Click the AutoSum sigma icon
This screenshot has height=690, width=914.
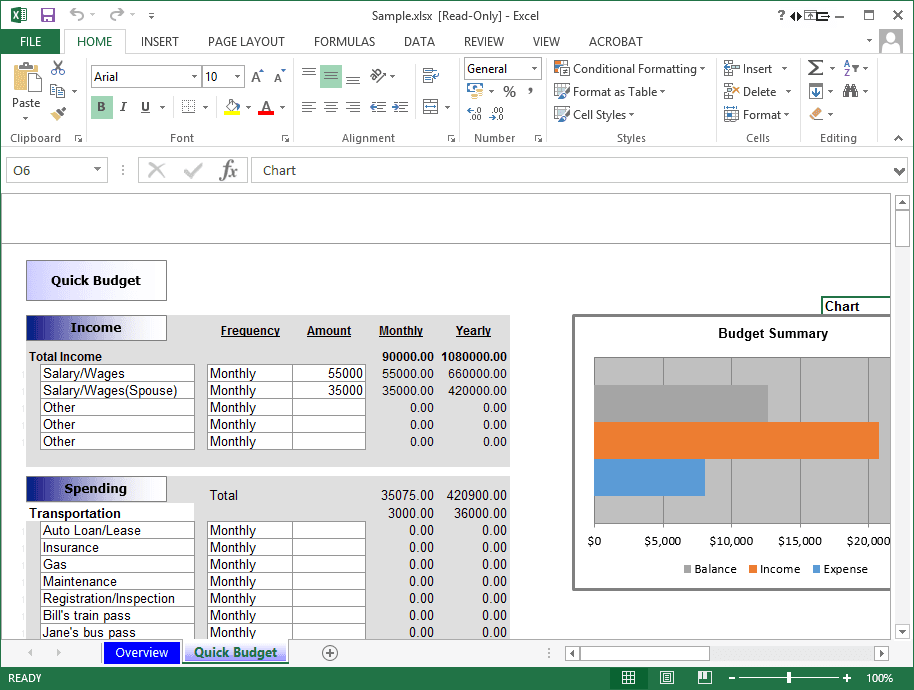click(815, 68)
